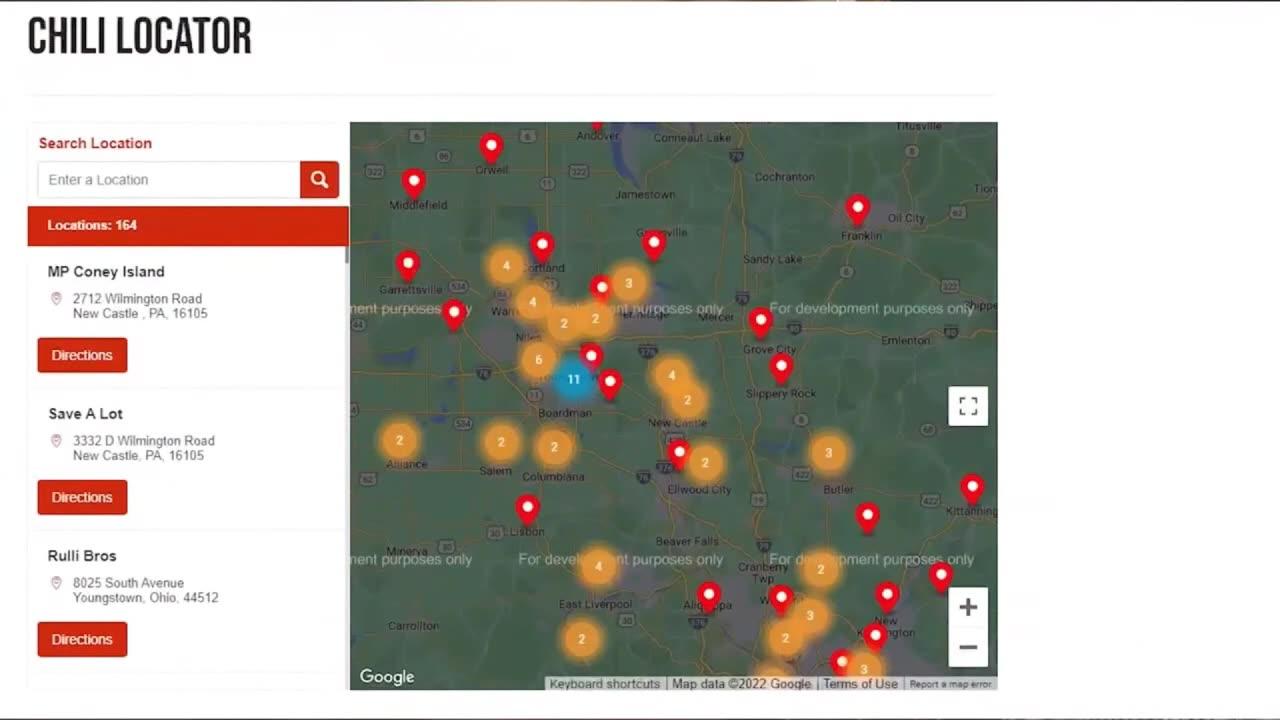
Task: Focus the Enter a Location field
Action: [169, 180]
